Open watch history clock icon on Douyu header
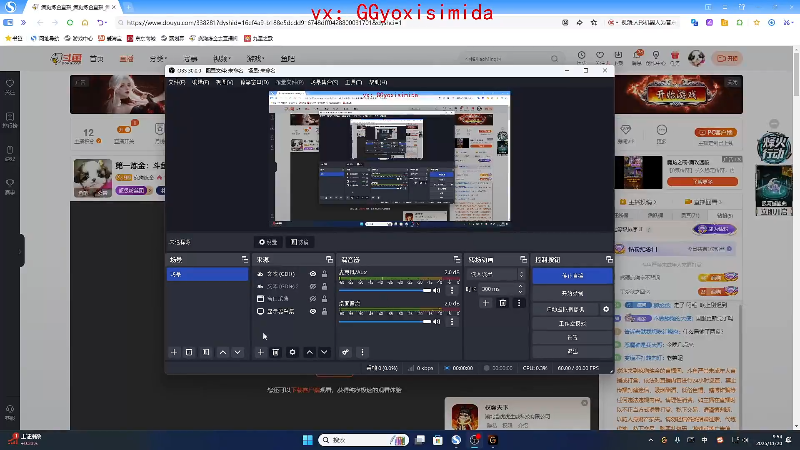The image size is (800, 450). [x=581, y=56]
